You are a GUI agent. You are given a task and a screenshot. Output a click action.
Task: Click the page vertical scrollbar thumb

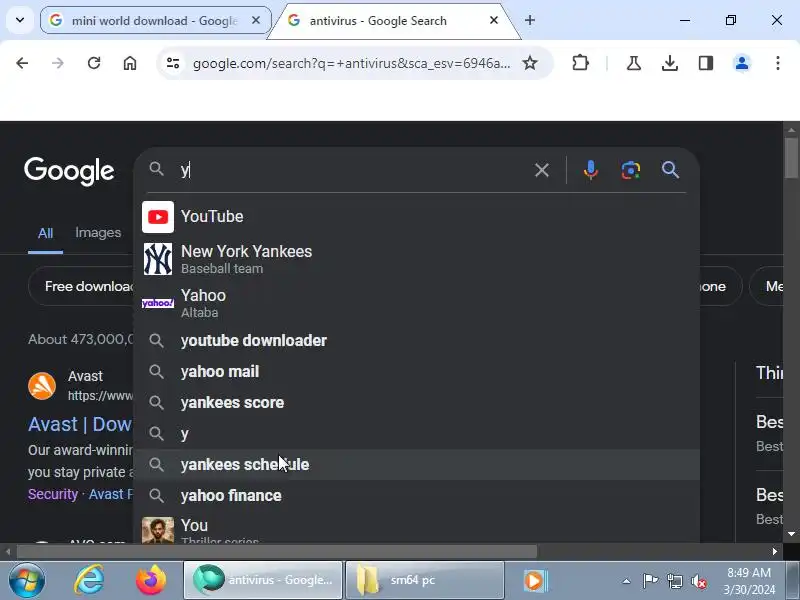[x=791, y=158]
